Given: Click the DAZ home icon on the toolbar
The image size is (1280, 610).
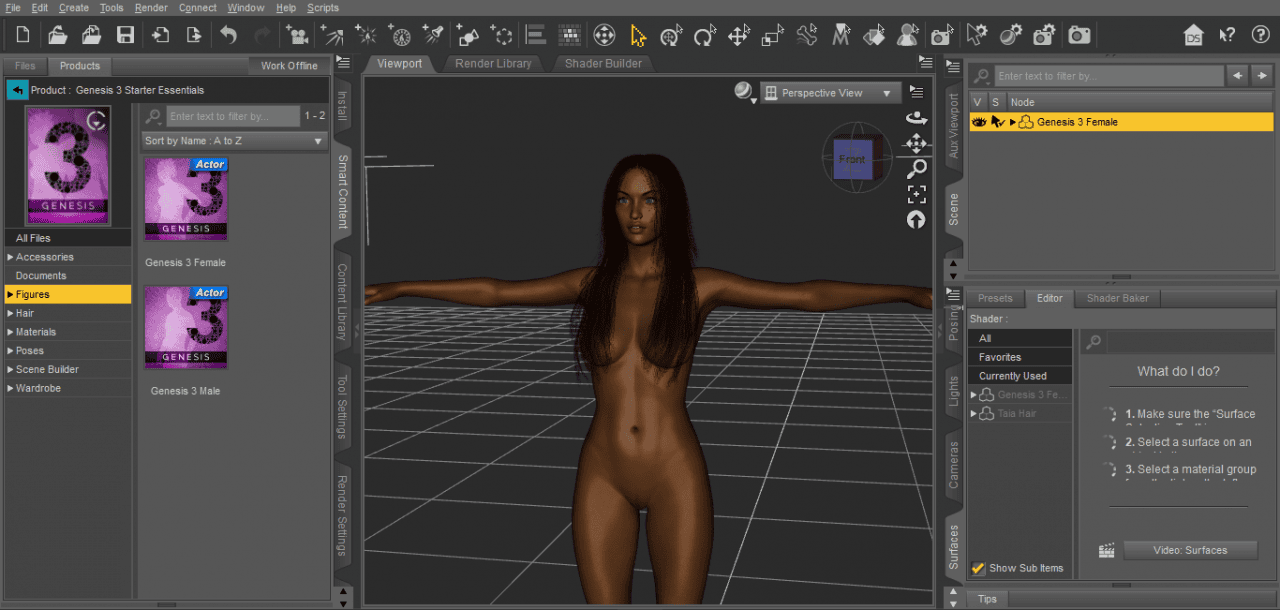Looking at the screenshot, I should point(1193,35).
